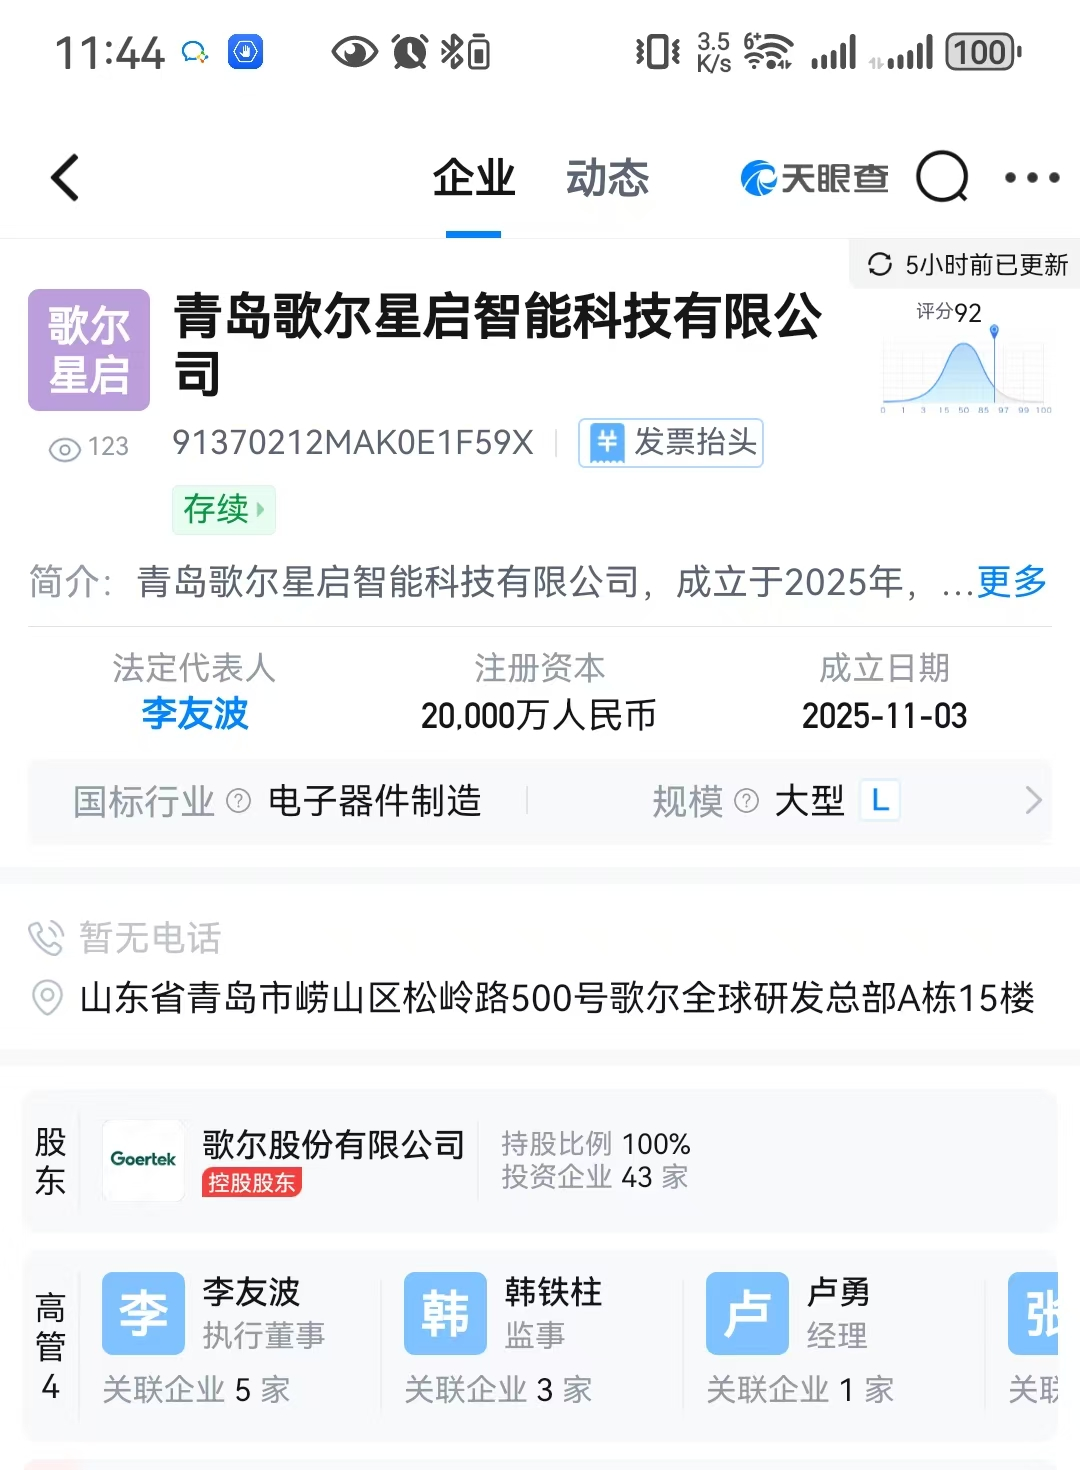Open the more options menu via the ellipsis
Screen dimensions: 1080x1470
pos(1031,178)
